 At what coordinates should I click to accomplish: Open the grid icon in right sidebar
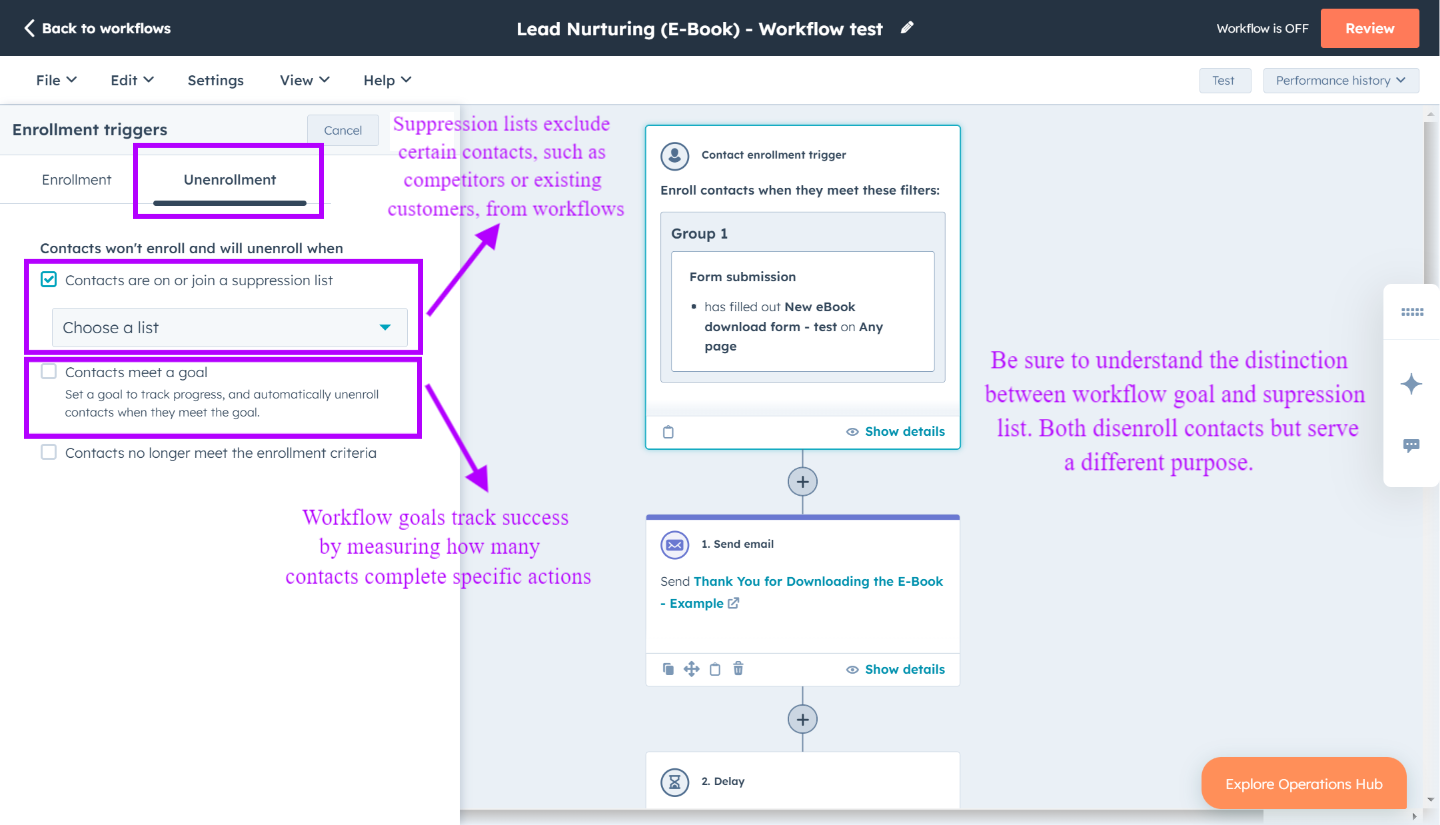pyautogui.click(x=1412, y=312)
